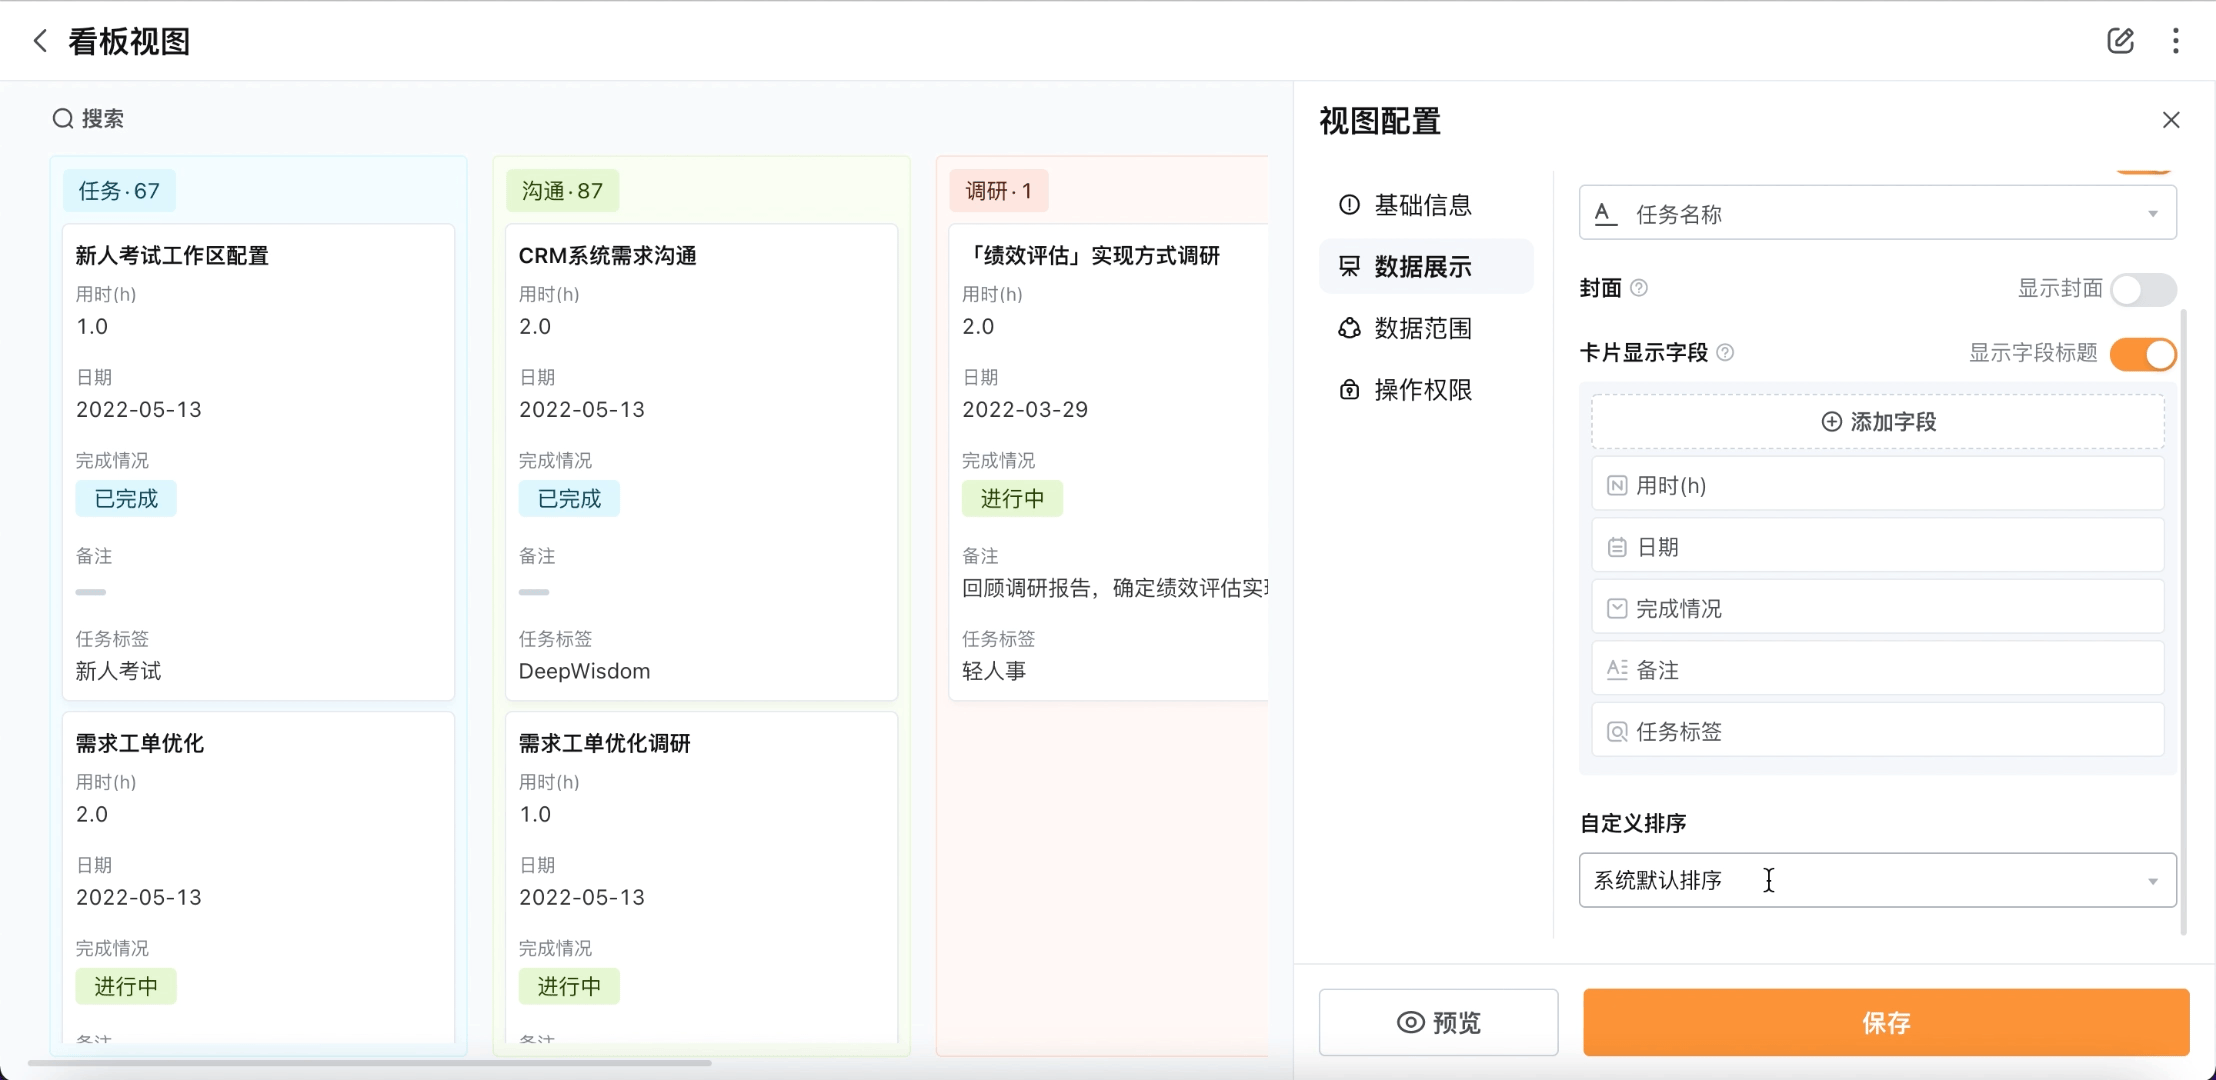Click the plus icon in 添加字段
The width and height of the screenshot is (2216, 1080).
[1831, 422]
